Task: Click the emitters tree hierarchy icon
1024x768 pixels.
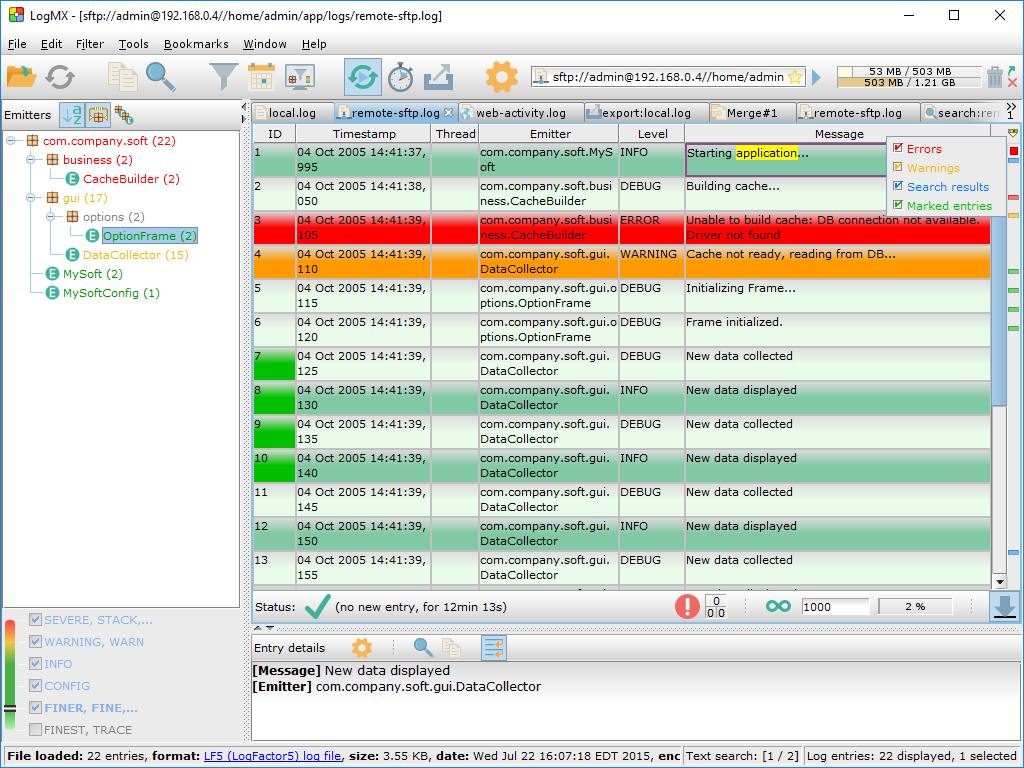Action: (x=123, y=115)
